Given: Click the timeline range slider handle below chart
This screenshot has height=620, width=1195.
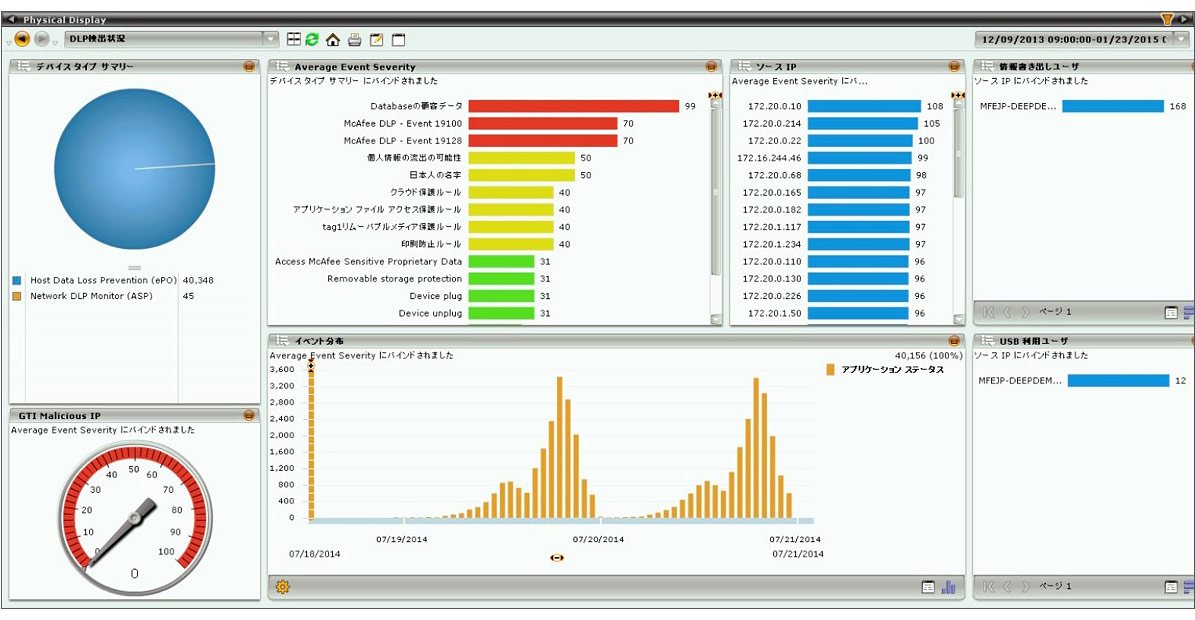Looking at the screenshot, I should (x=557, y=558).
